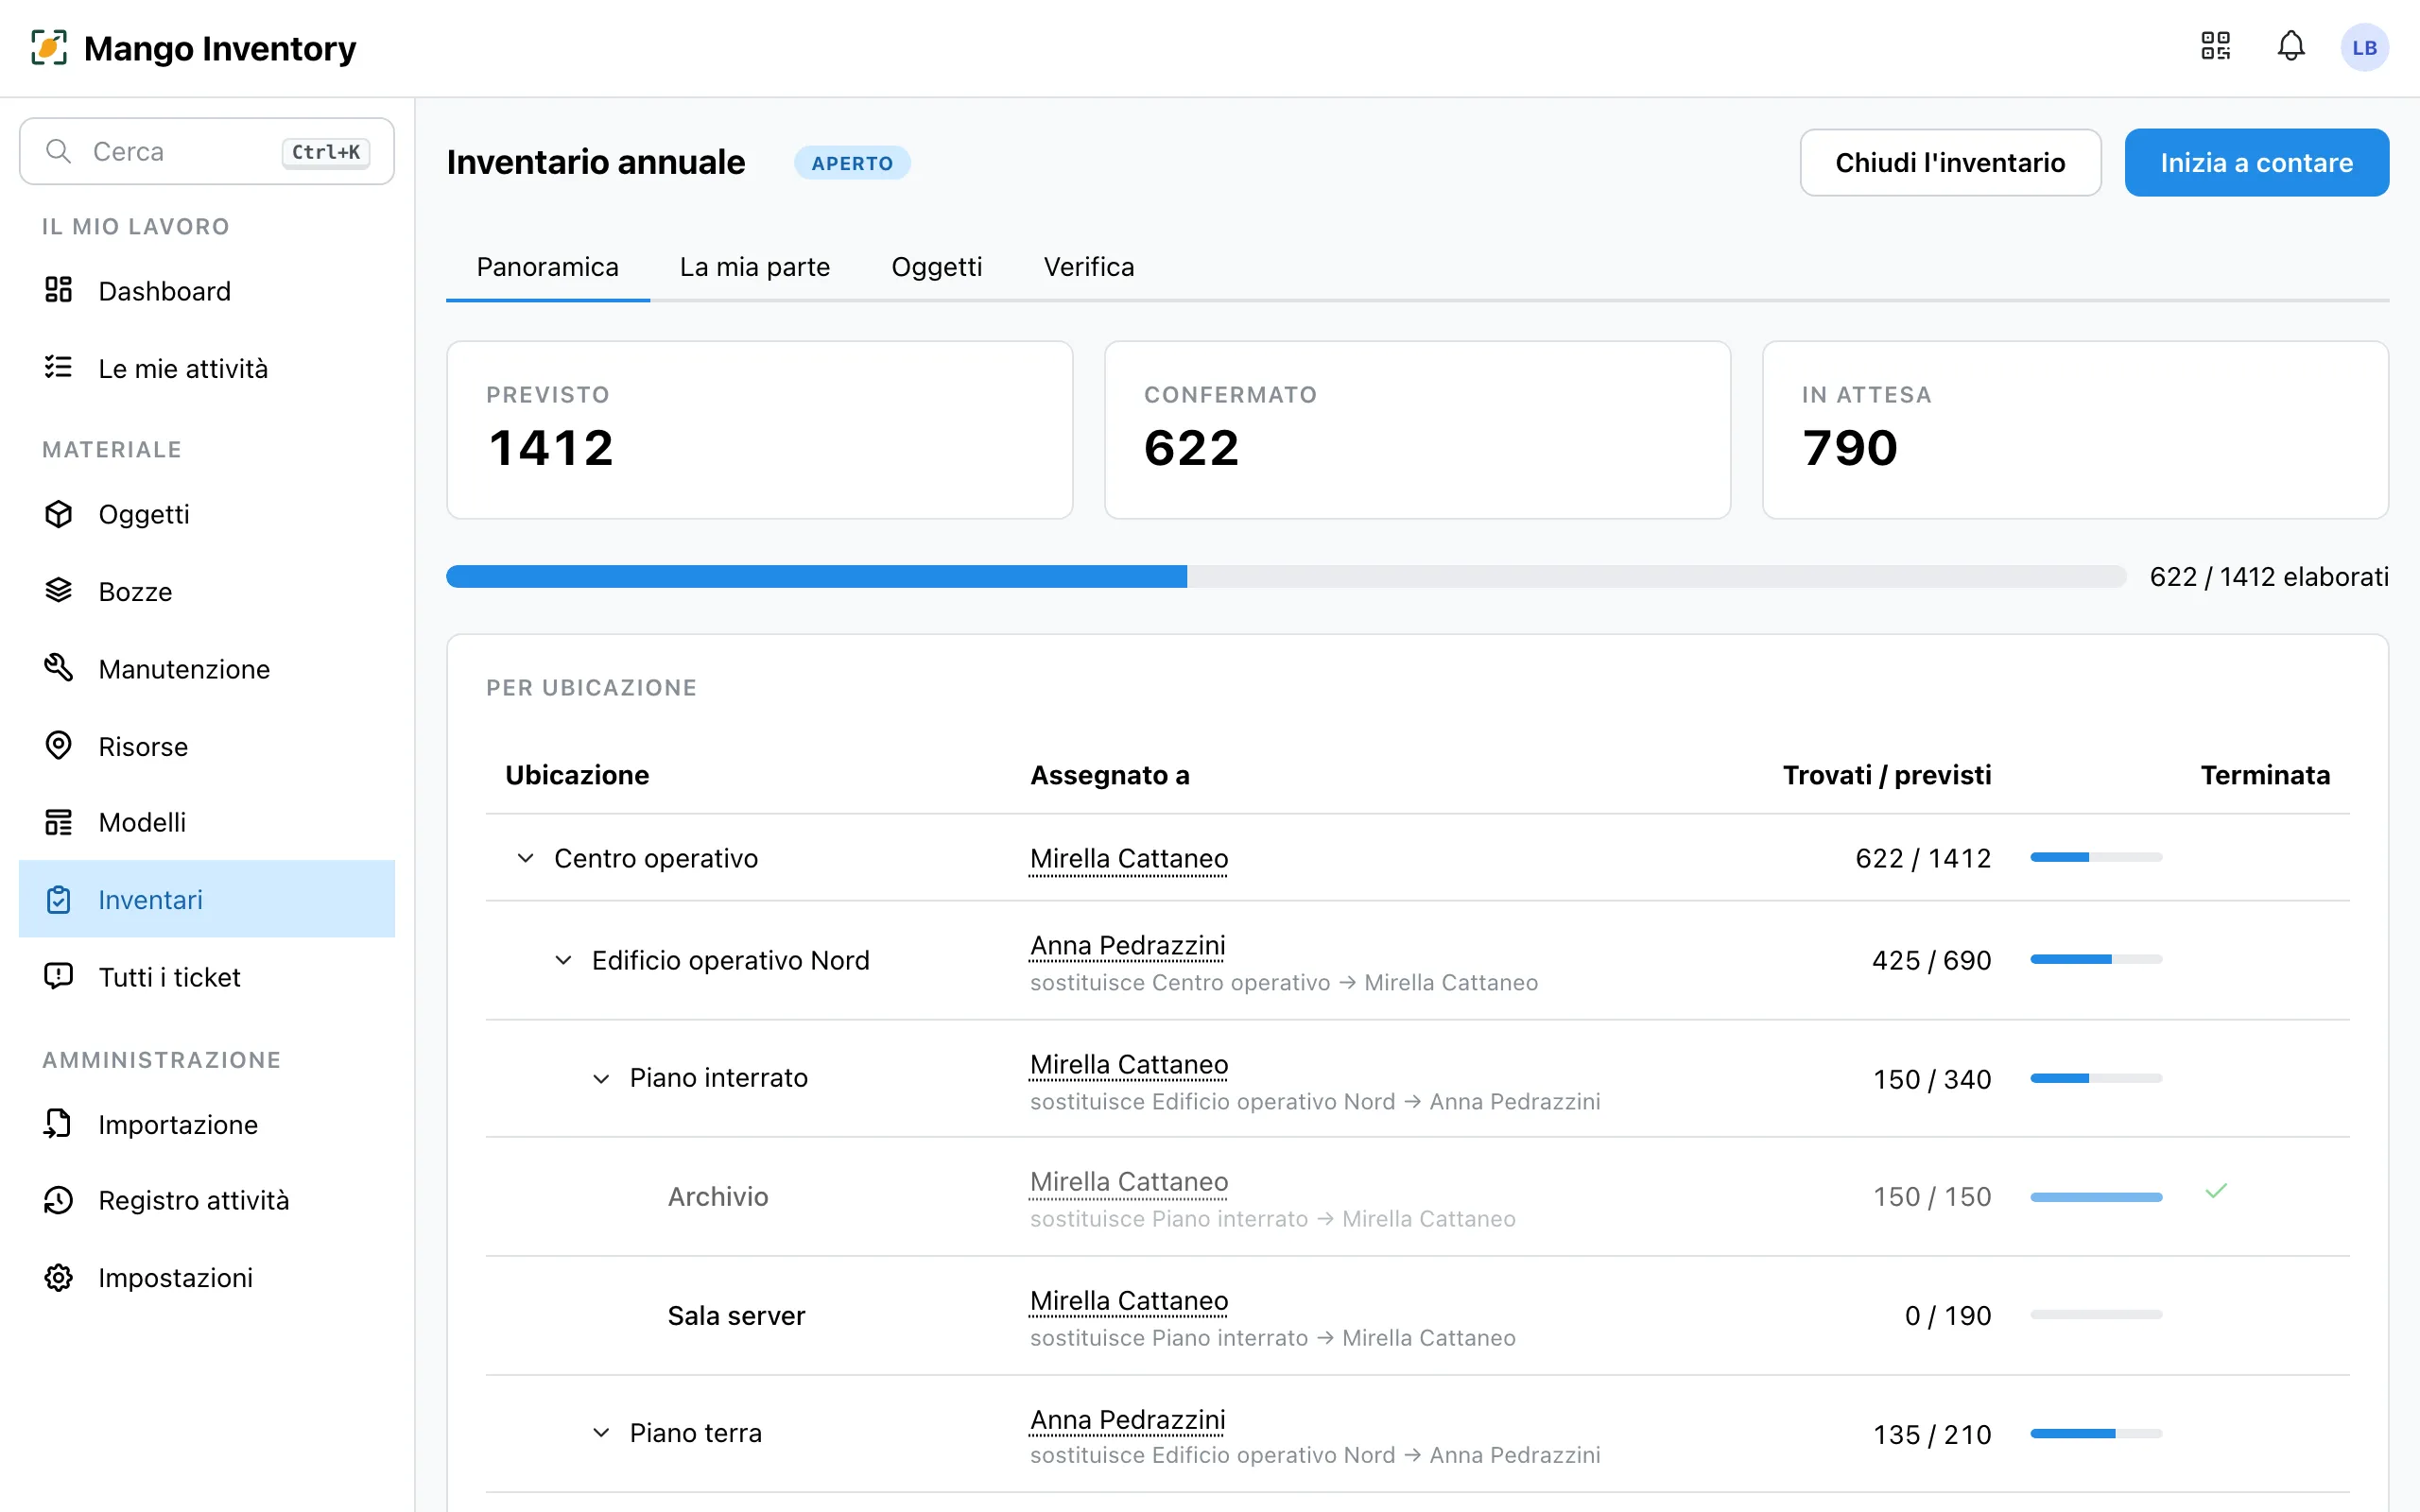Click the Modelli template icon

pos(58,822)
